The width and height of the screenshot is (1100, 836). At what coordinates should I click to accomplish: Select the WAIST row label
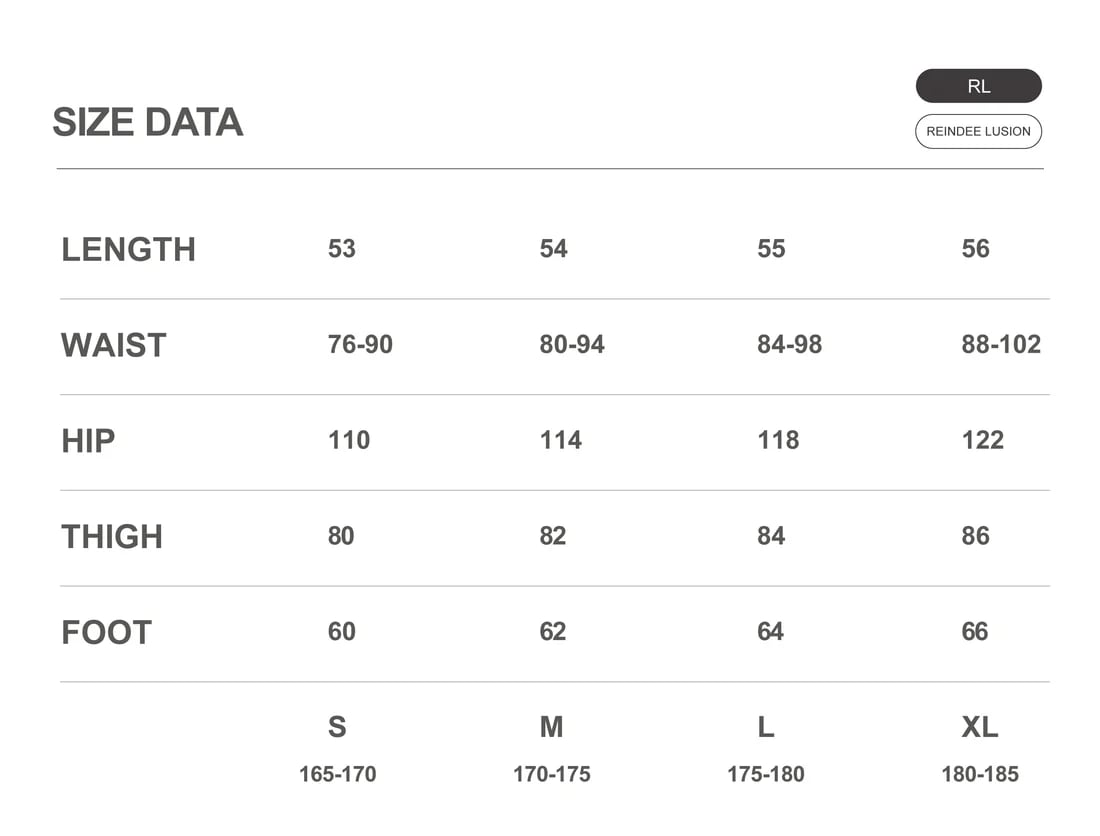(x=113, y=345)
